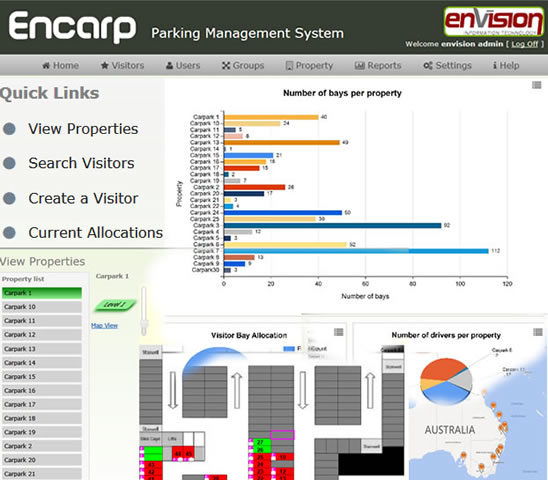The height and width of the screenshot is (480, 548).
Task: Click the Encarp logo
Action: click(72, 27)
